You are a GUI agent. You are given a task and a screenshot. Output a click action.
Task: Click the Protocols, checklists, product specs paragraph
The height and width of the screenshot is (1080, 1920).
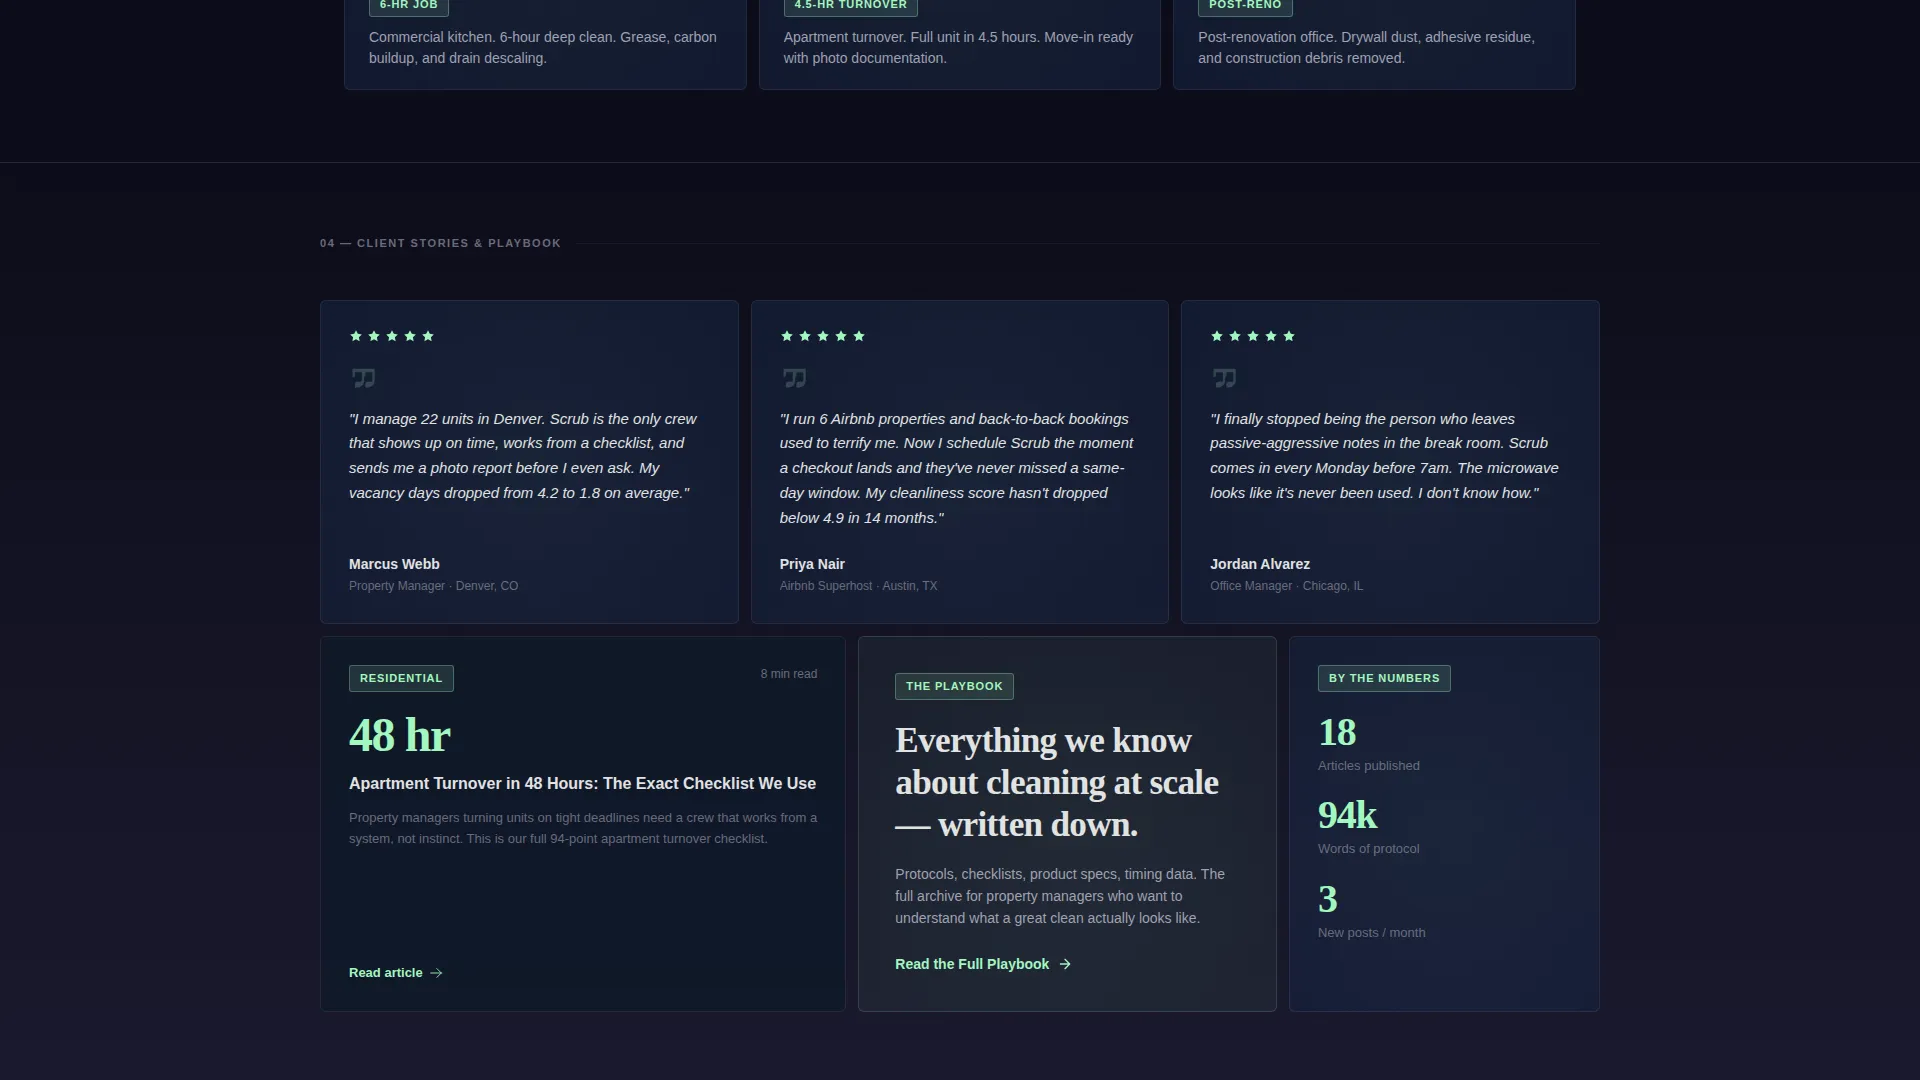(1060, 896)
